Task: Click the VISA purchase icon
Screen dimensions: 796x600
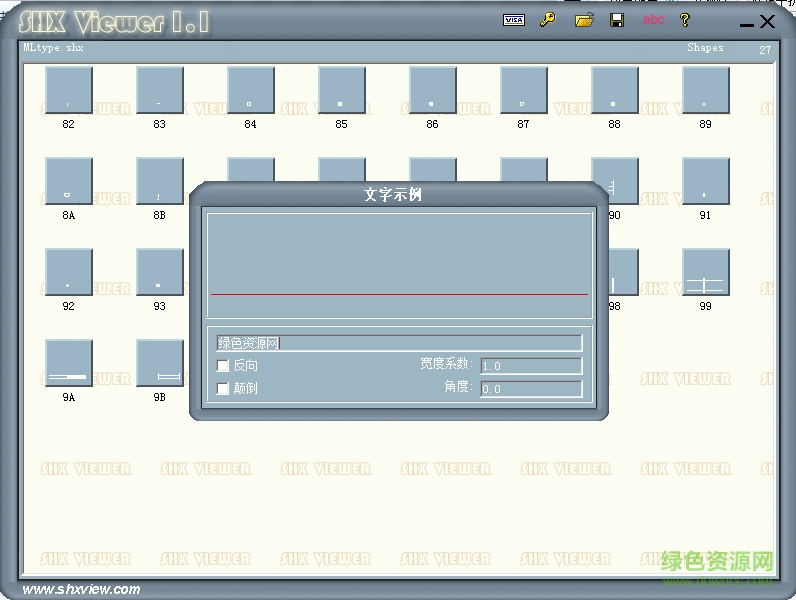Action: [513, 20]
